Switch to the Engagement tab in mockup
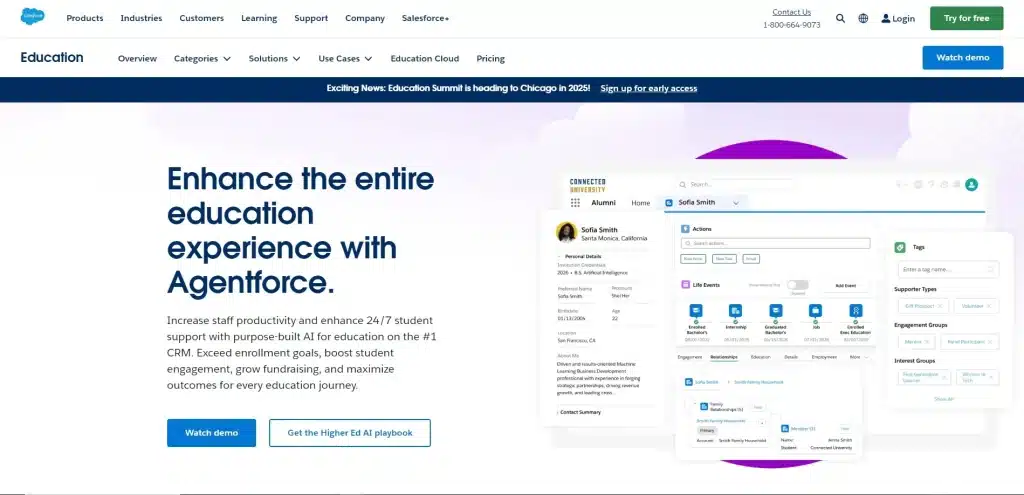The width and height of the screenshot is (1024, 495). 690,357
